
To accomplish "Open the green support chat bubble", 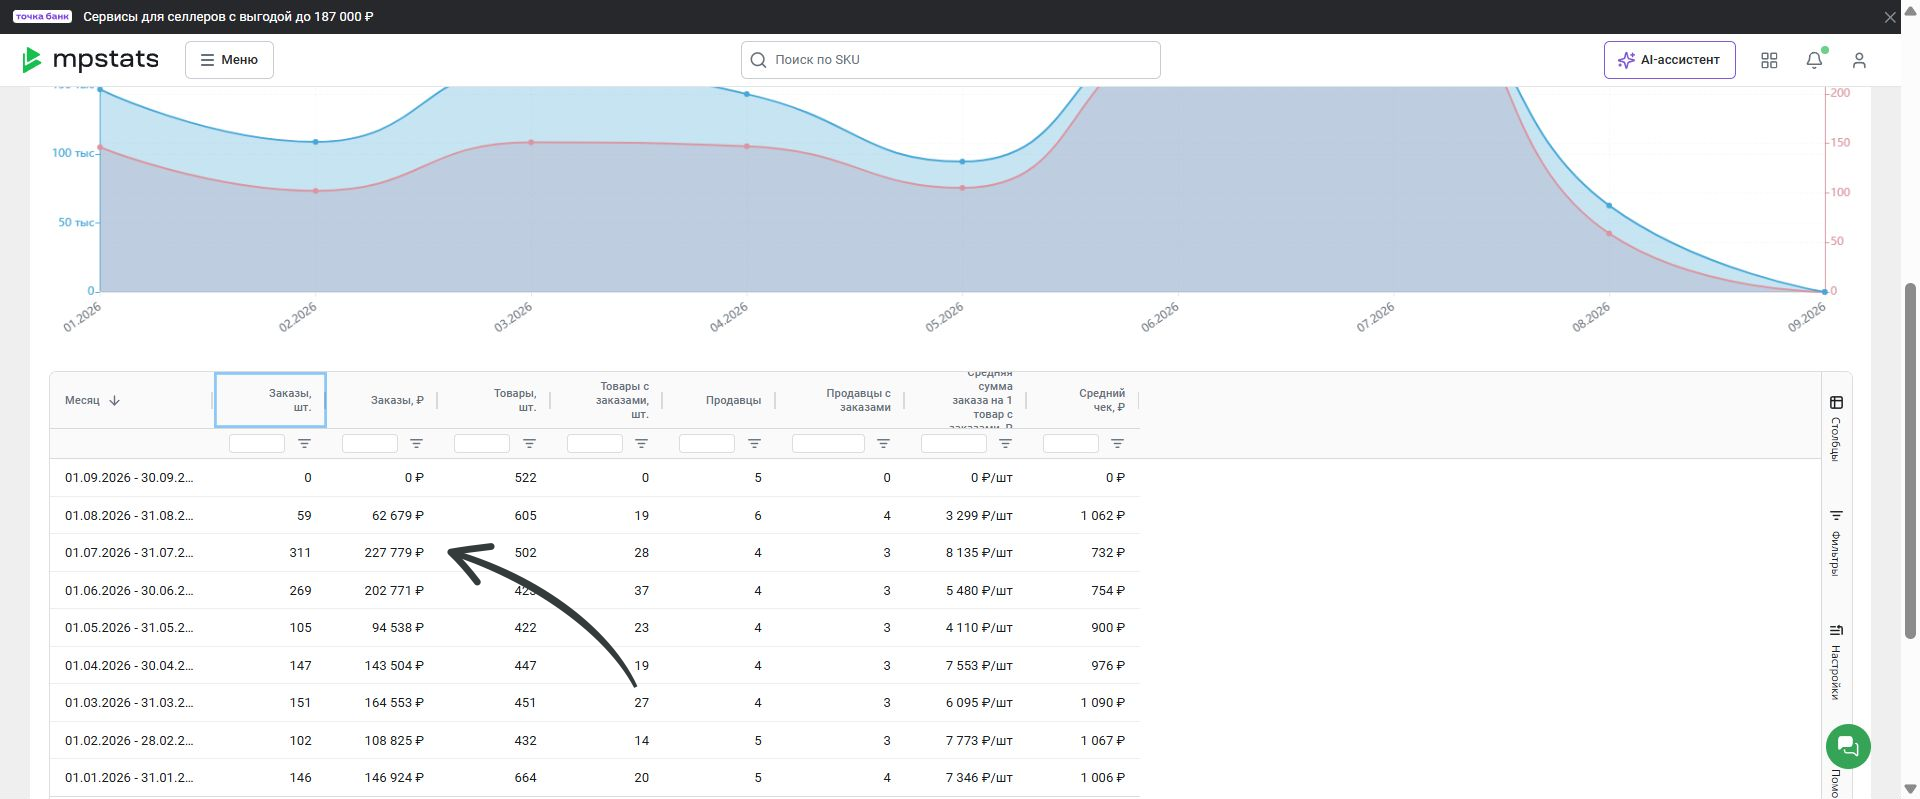I will tap(1848, 746).
